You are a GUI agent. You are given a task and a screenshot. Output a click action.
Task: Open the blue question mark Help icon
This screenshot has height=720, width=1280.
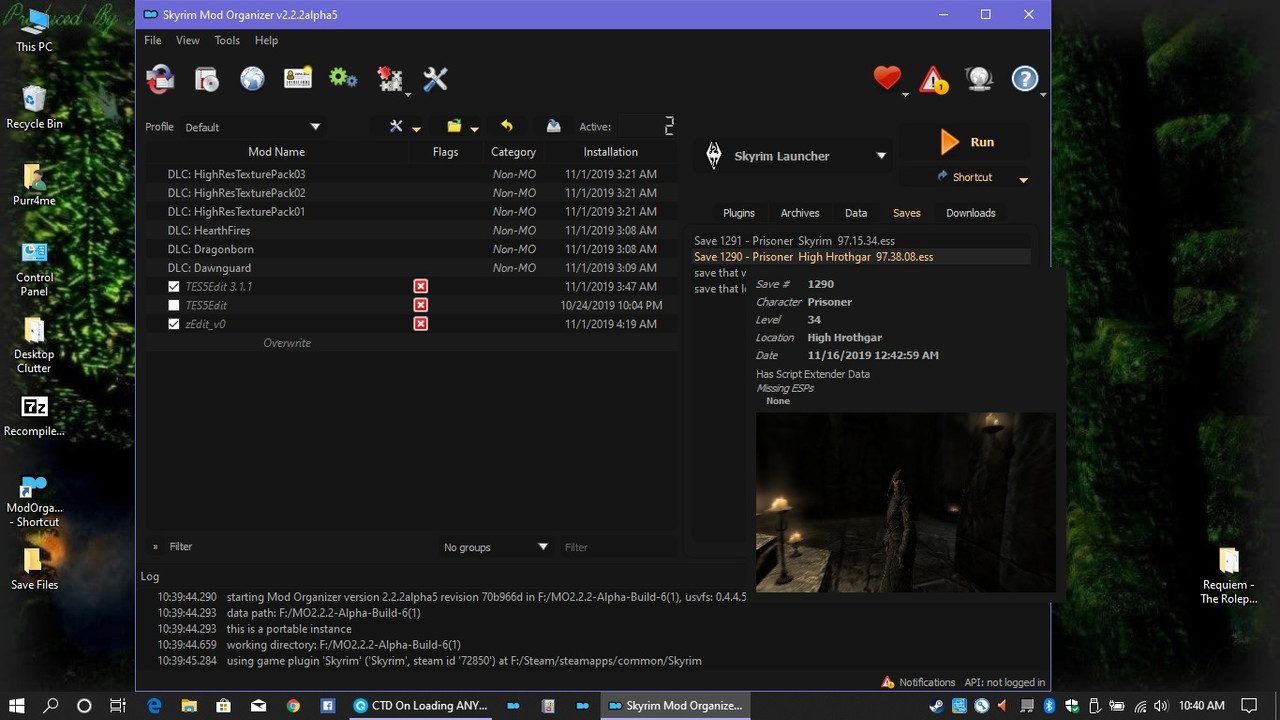(x=1025, y=79)
